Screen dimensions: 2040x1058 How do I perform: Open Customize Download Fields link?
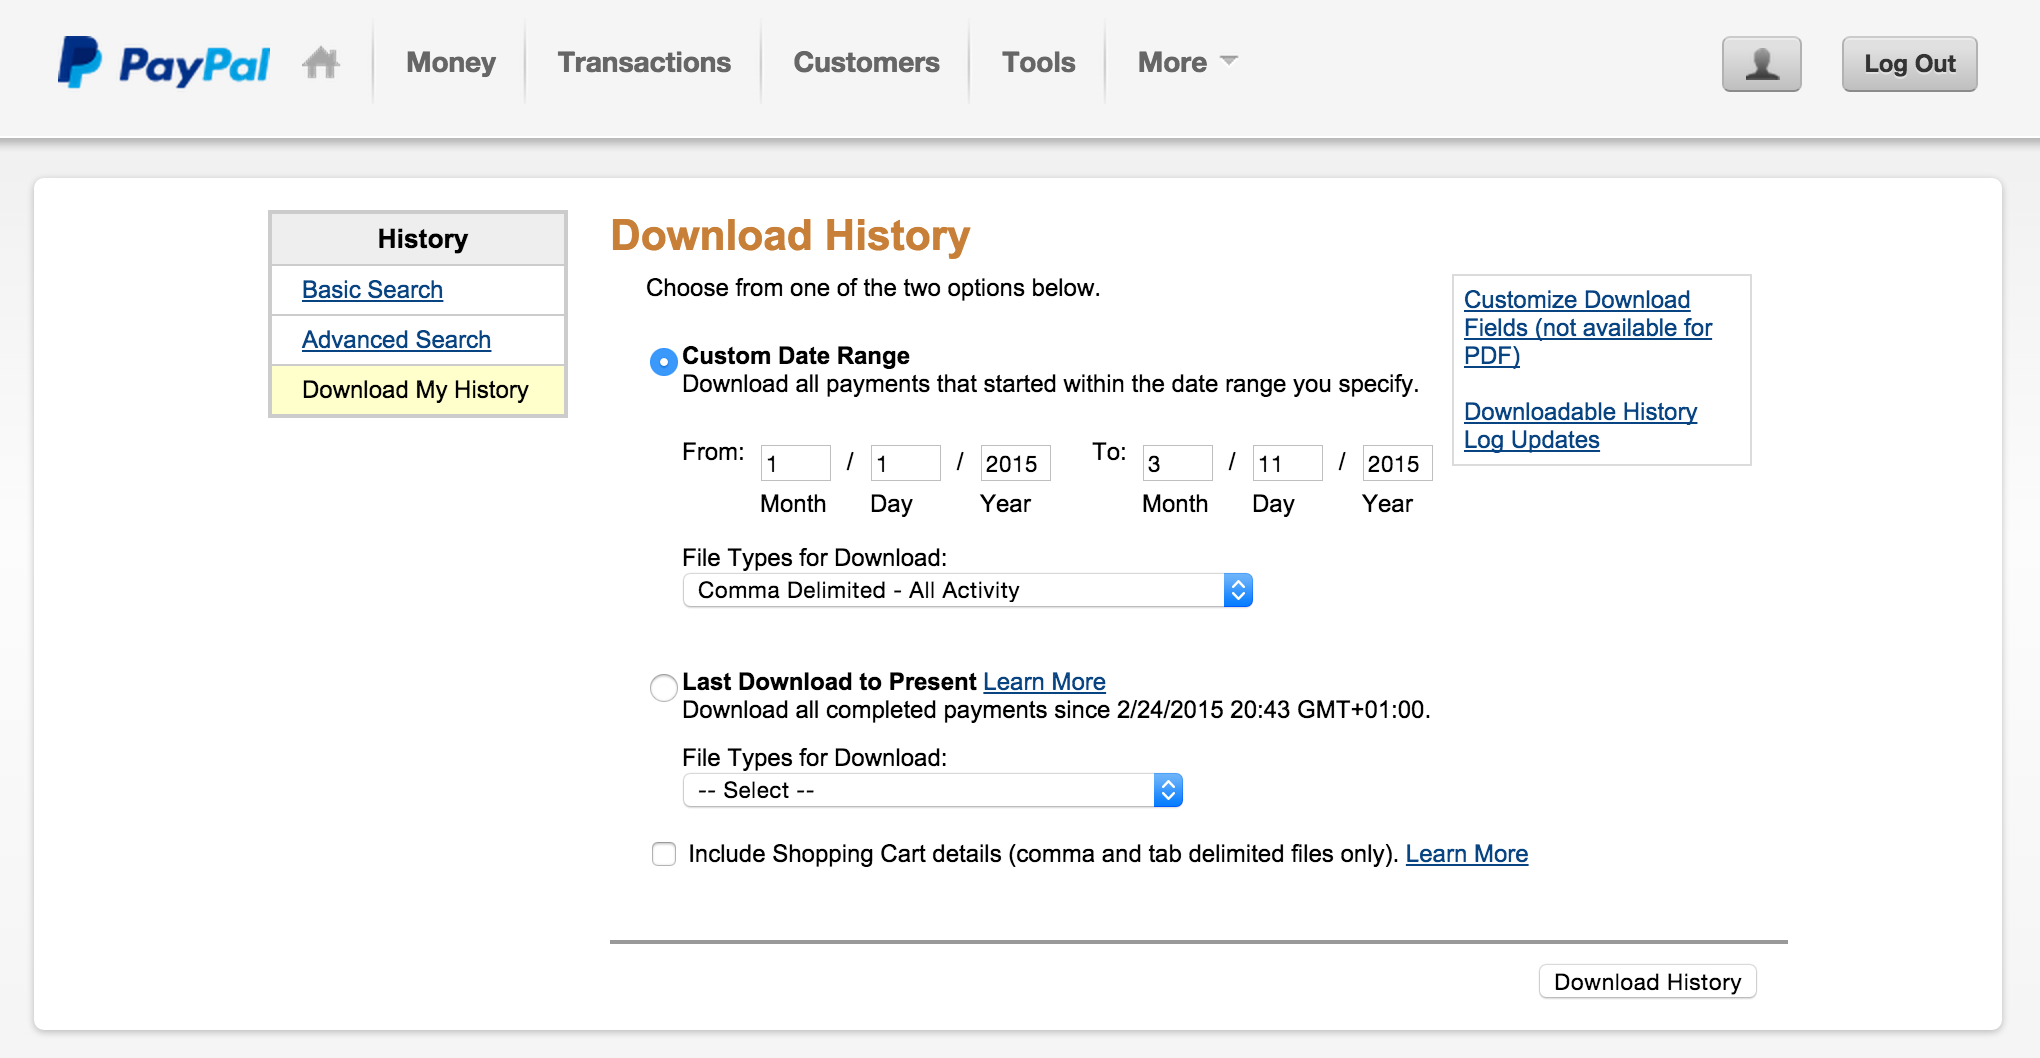pos(1588,328)
